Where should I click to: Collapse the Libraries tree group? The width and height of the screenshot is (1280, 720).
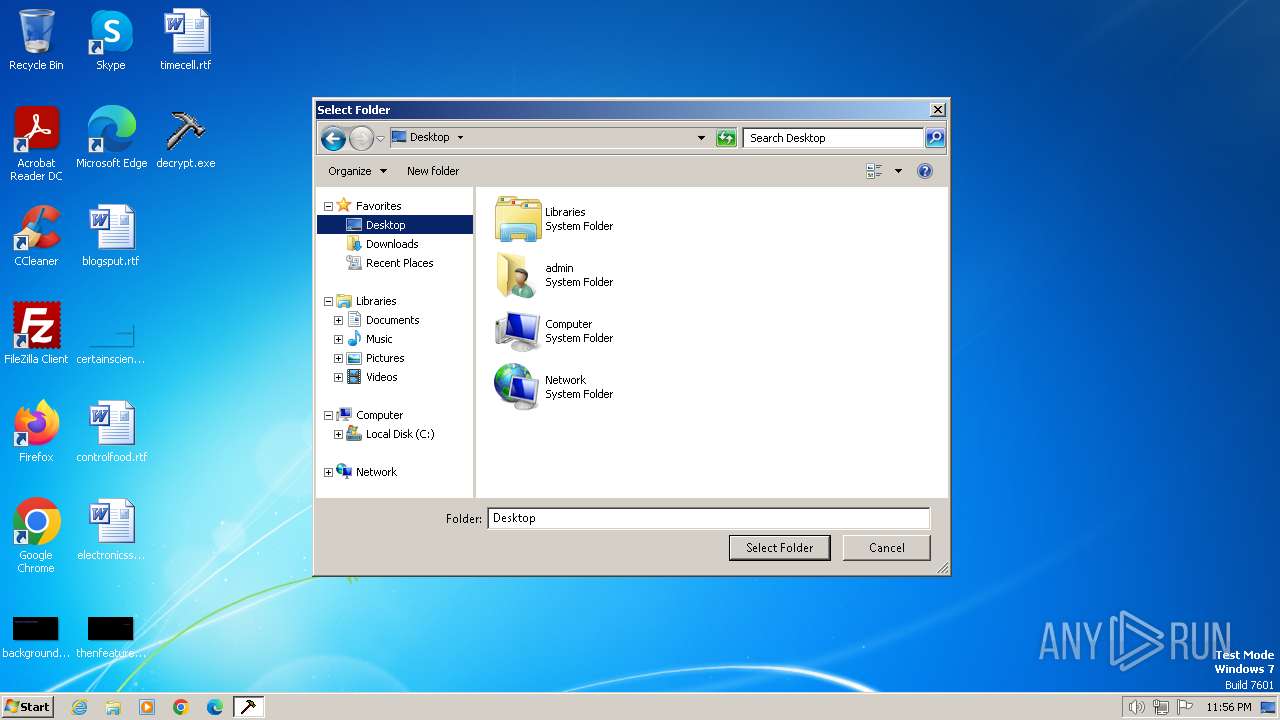(328, 301)
